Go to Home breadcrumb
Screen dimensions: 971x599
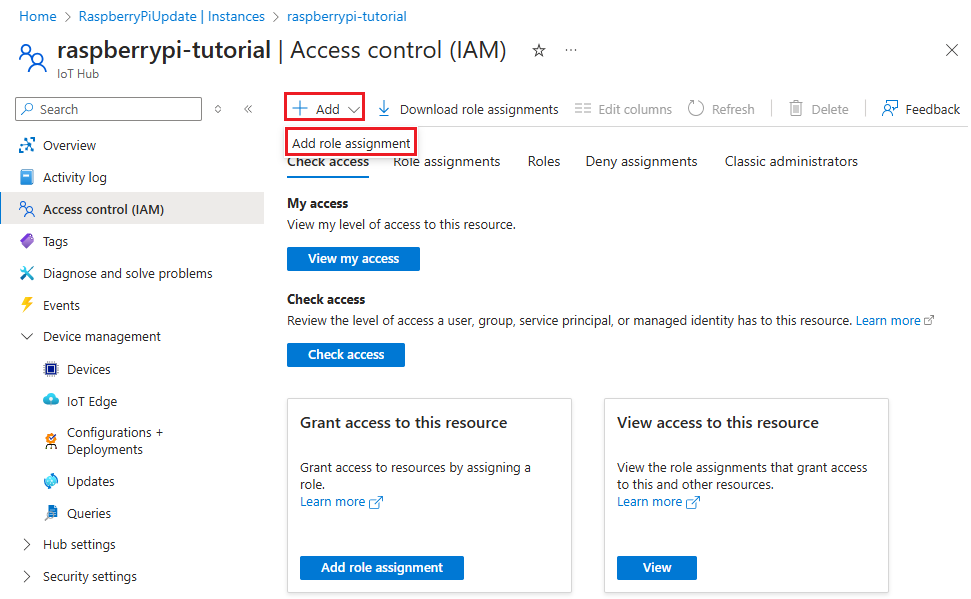click(x=38, y=17)
